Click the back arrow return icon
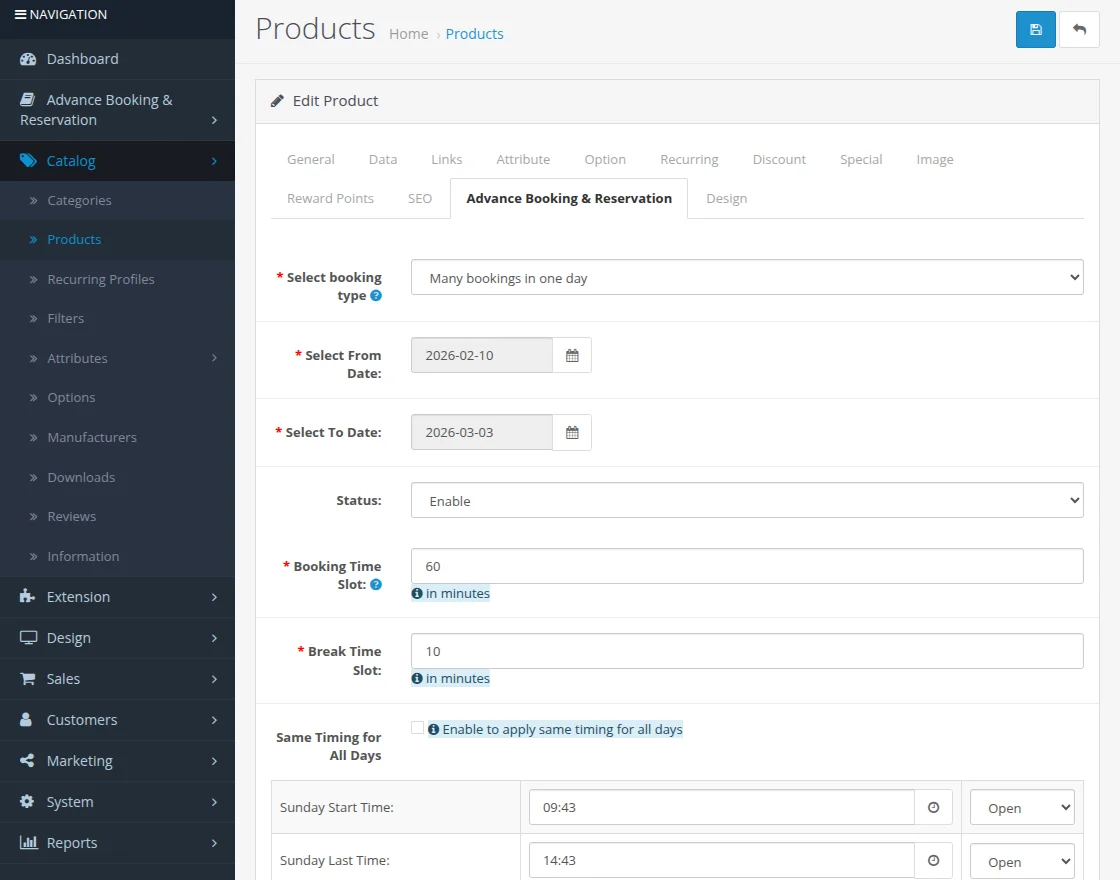Image resolution: width=1120 pixels, height=880 pixels. [1079, 30]
